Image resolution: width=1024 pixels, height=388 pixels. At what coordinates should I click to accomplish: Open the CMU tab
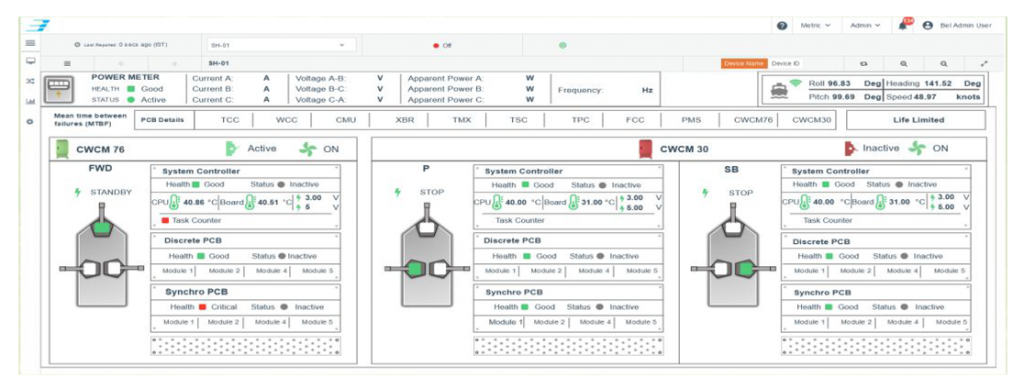[x=345, y=120]
